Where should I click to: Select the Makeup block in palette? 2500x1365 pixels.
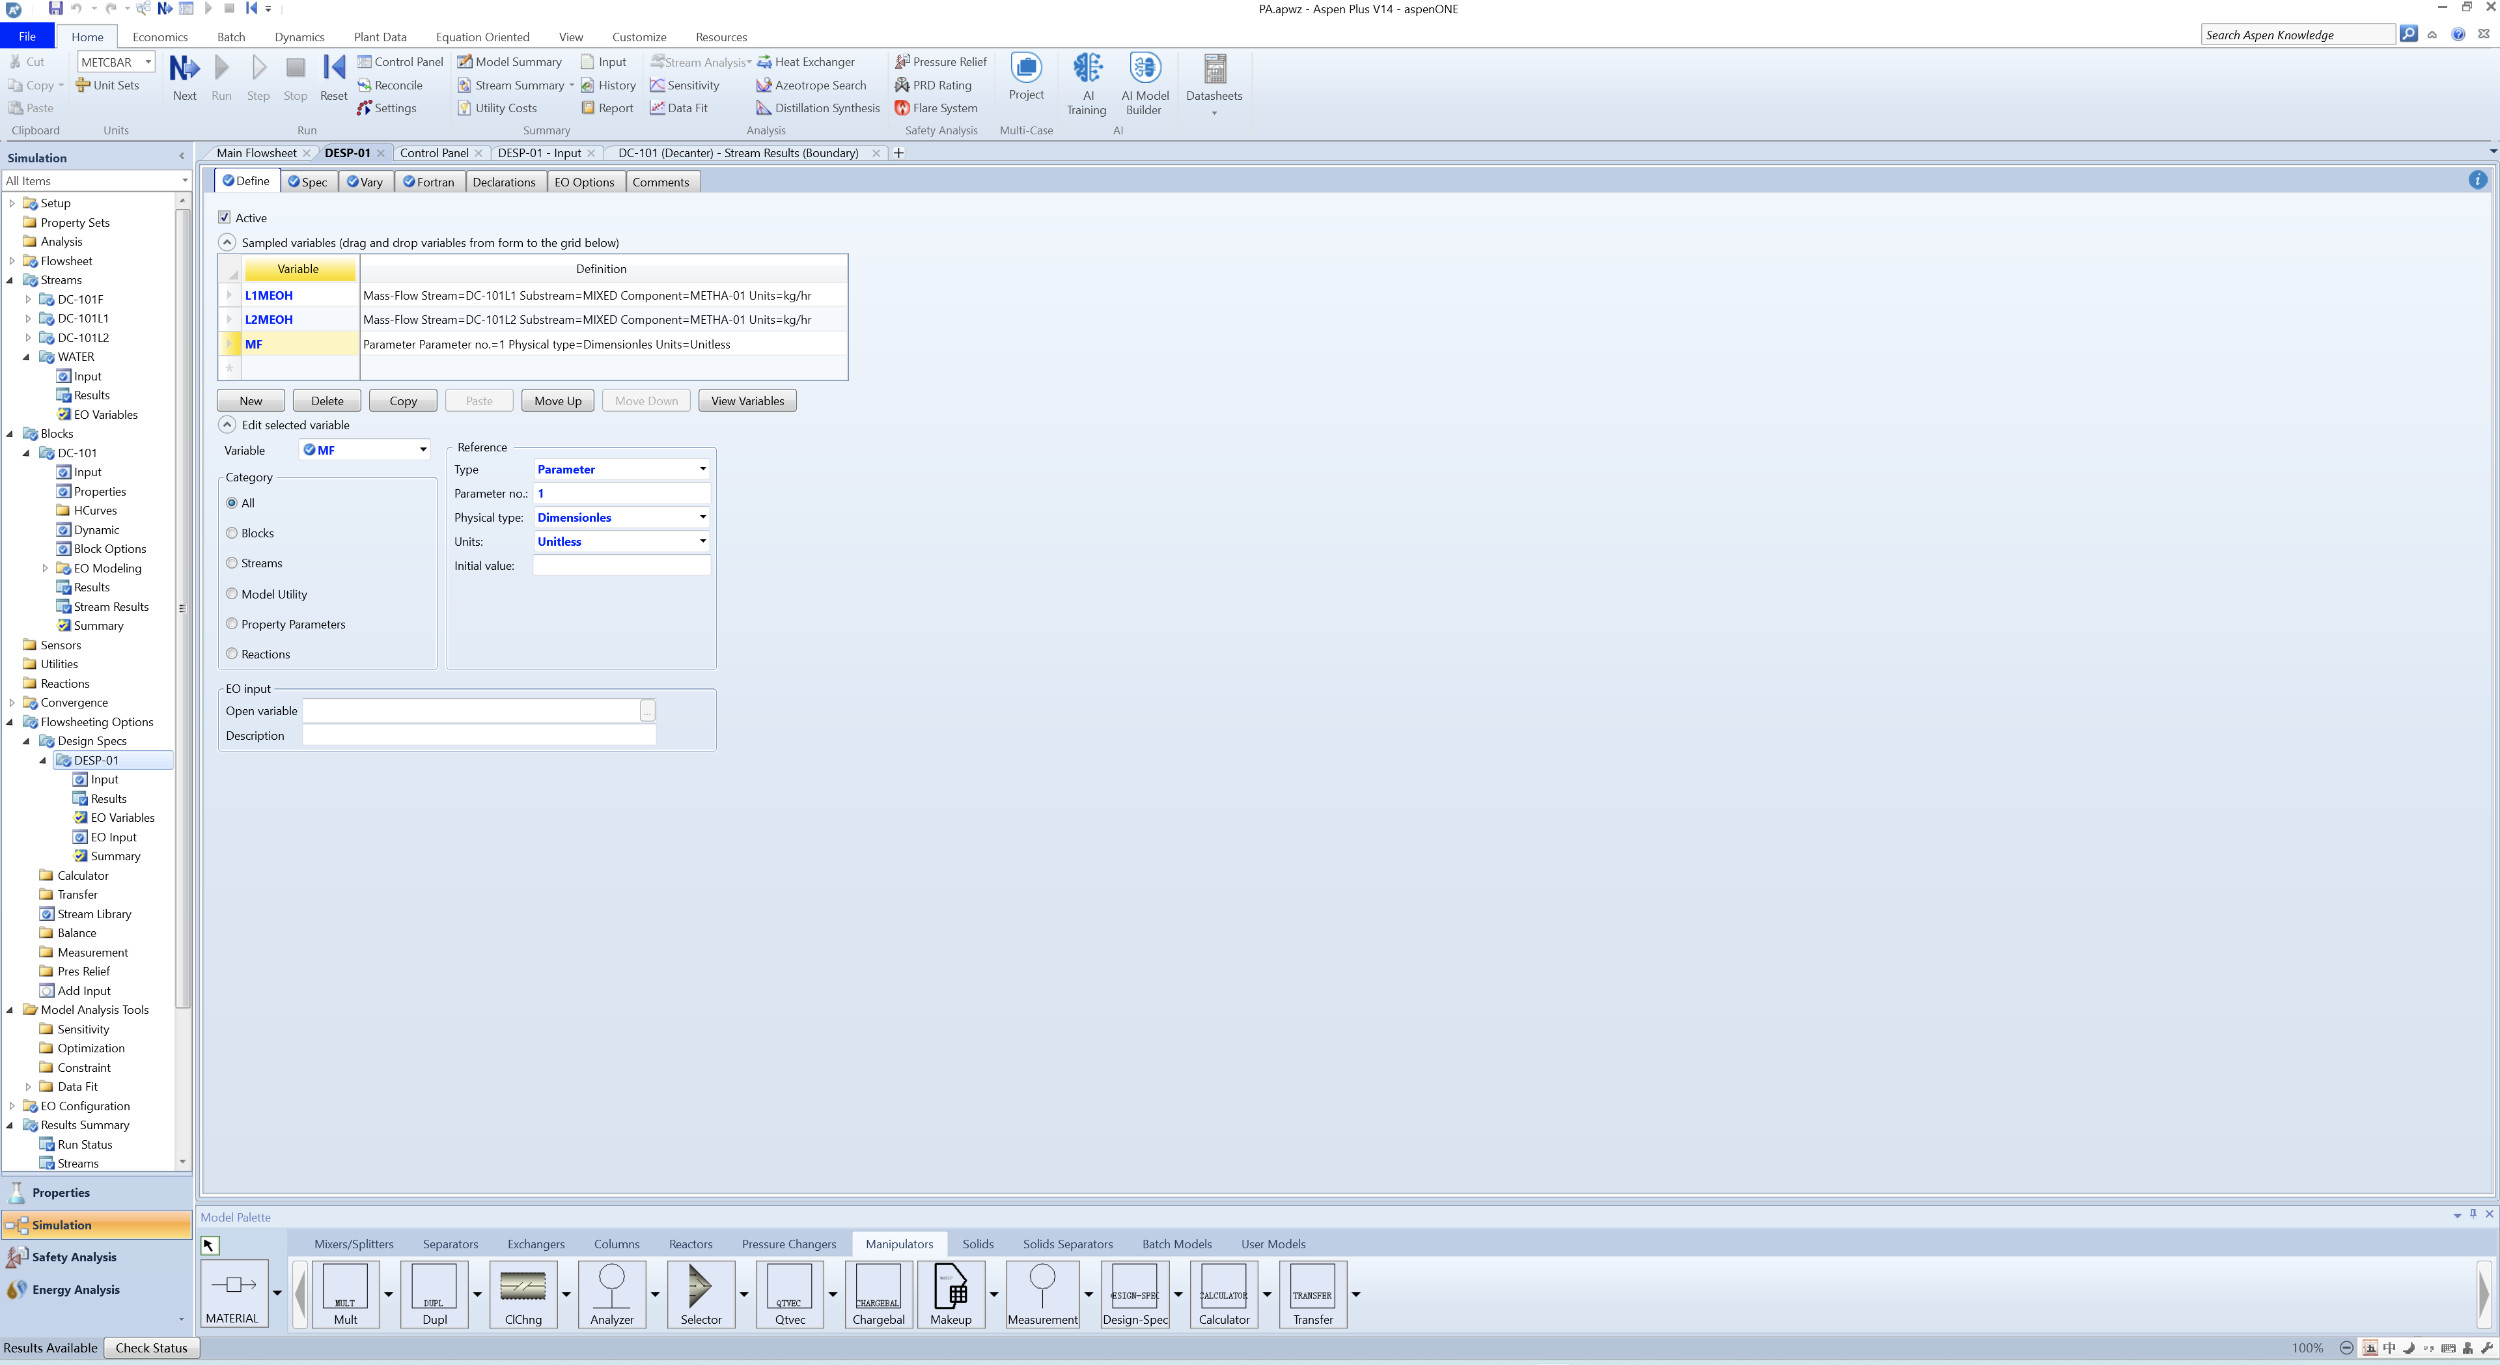951,1293
